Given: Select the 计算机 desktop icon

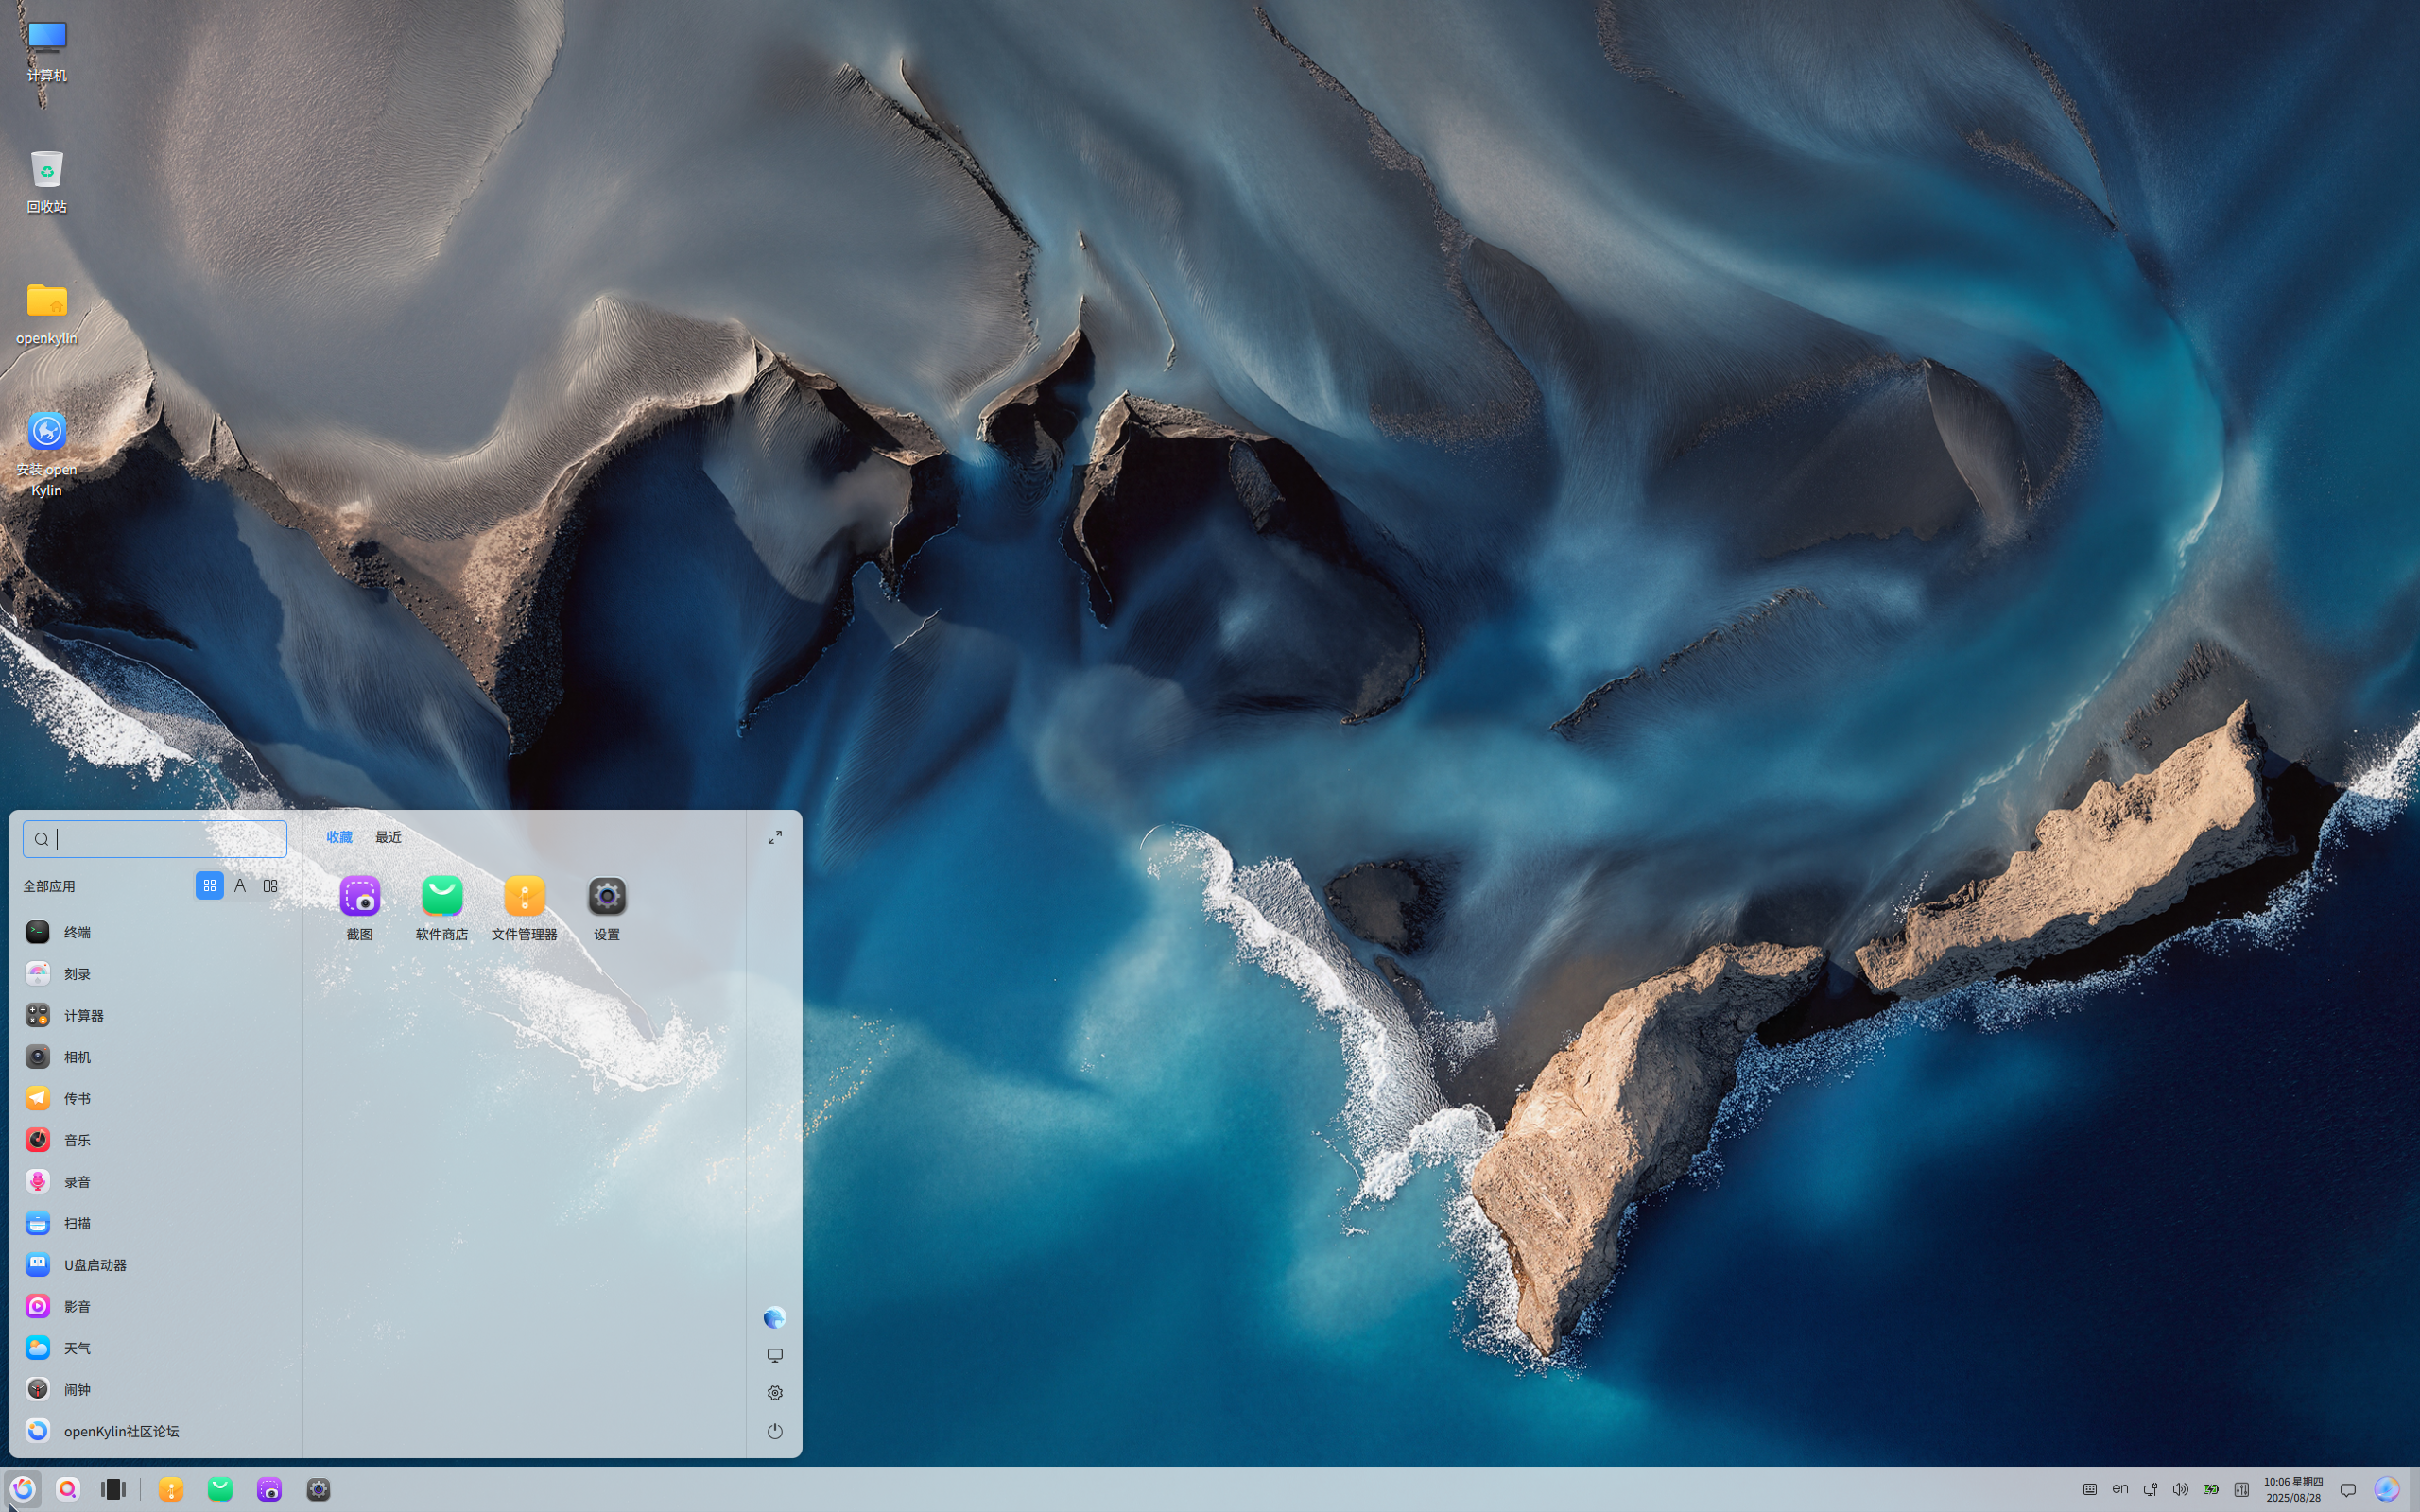Looking at the screenshot, I should [47, 51].
